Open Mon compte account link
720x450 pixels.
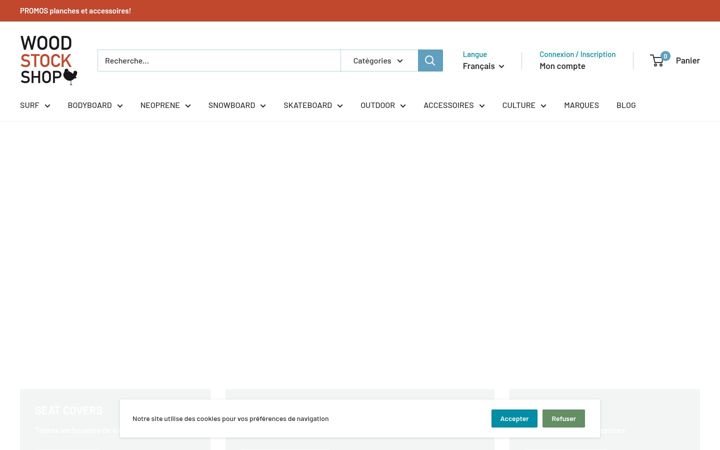(x=562, y=66)
